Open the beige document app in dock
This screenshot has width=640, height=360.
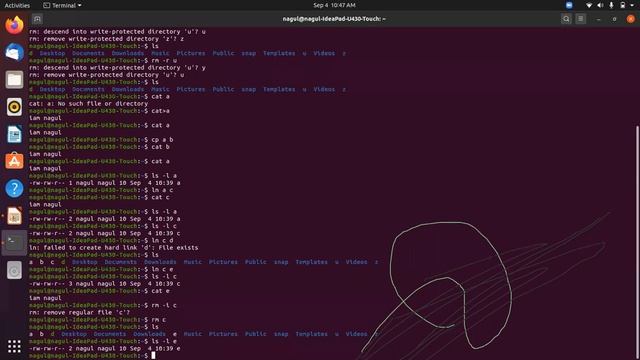[14, 216]
